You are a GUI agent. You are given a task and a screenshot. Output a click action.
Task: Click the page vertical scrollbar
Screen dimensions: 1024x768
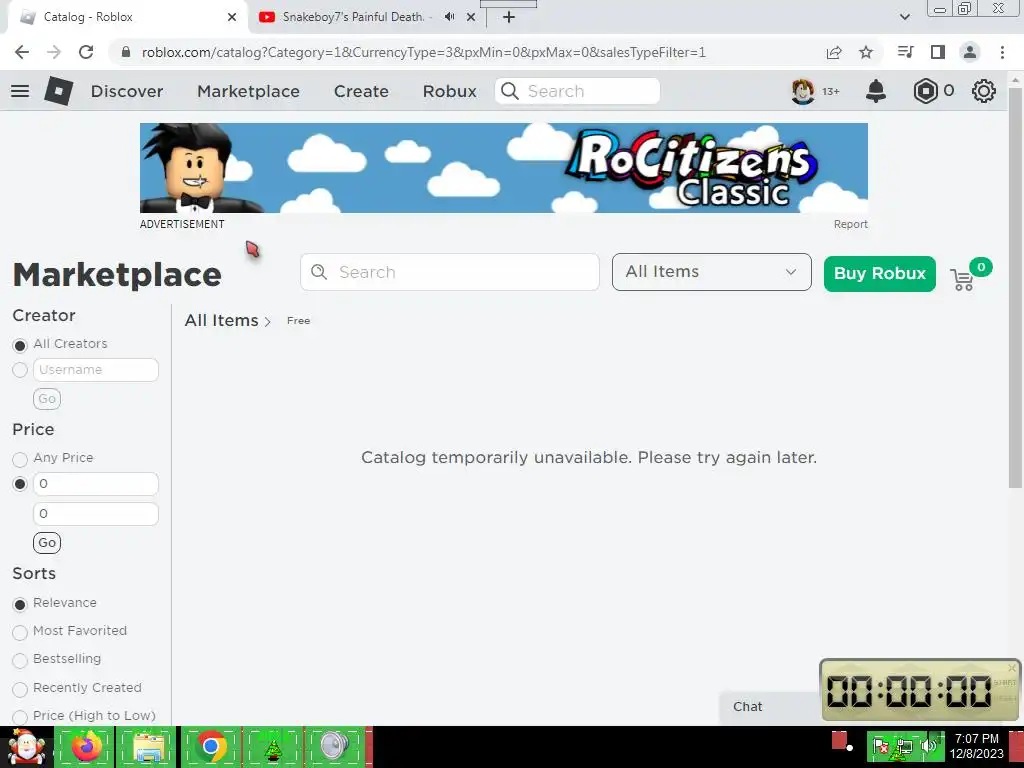(x=1015, y=287)
